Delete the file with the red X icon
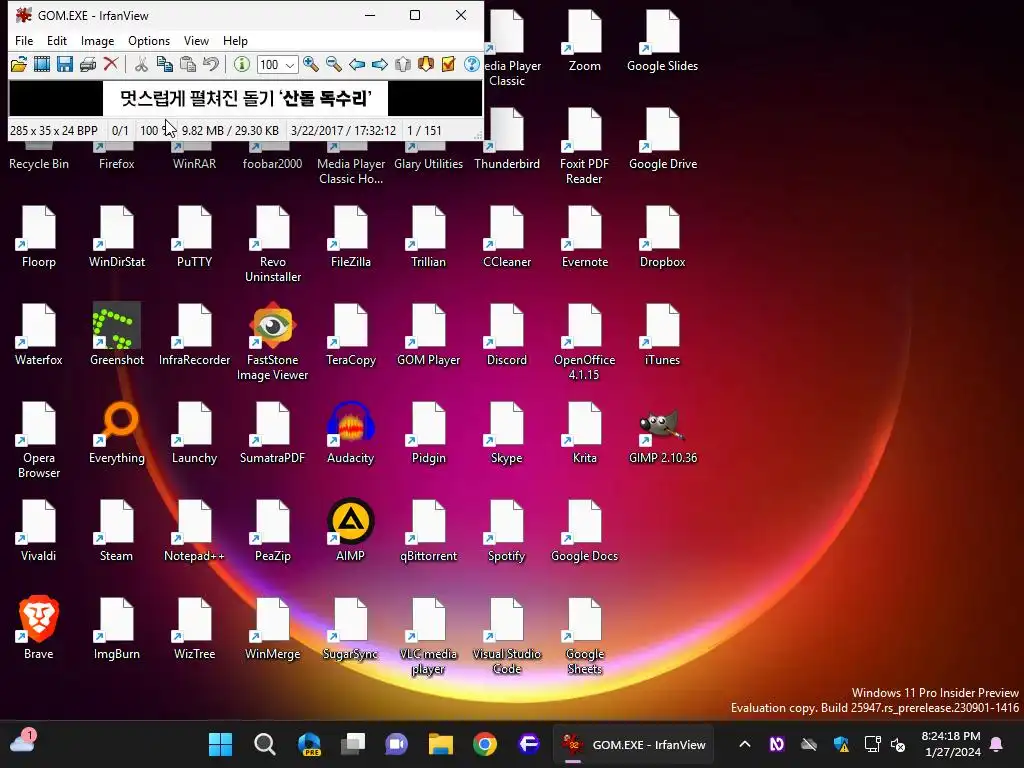 click(111, 64)
